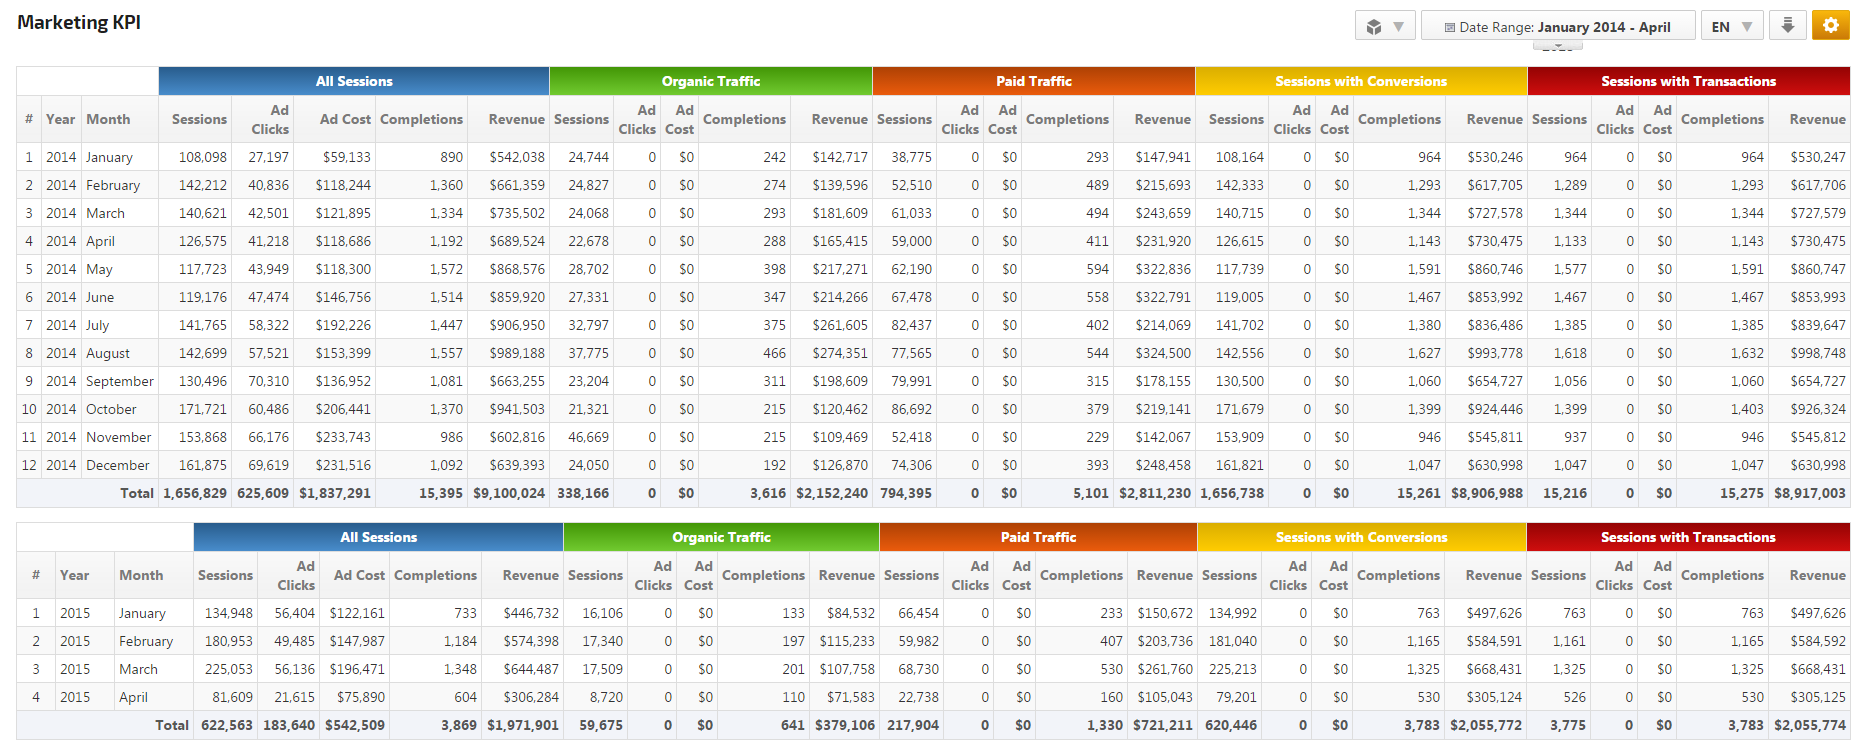1863x749 pixels.
Task: Expand the small handle below Date Range
Action: (x=1557, y=47)
